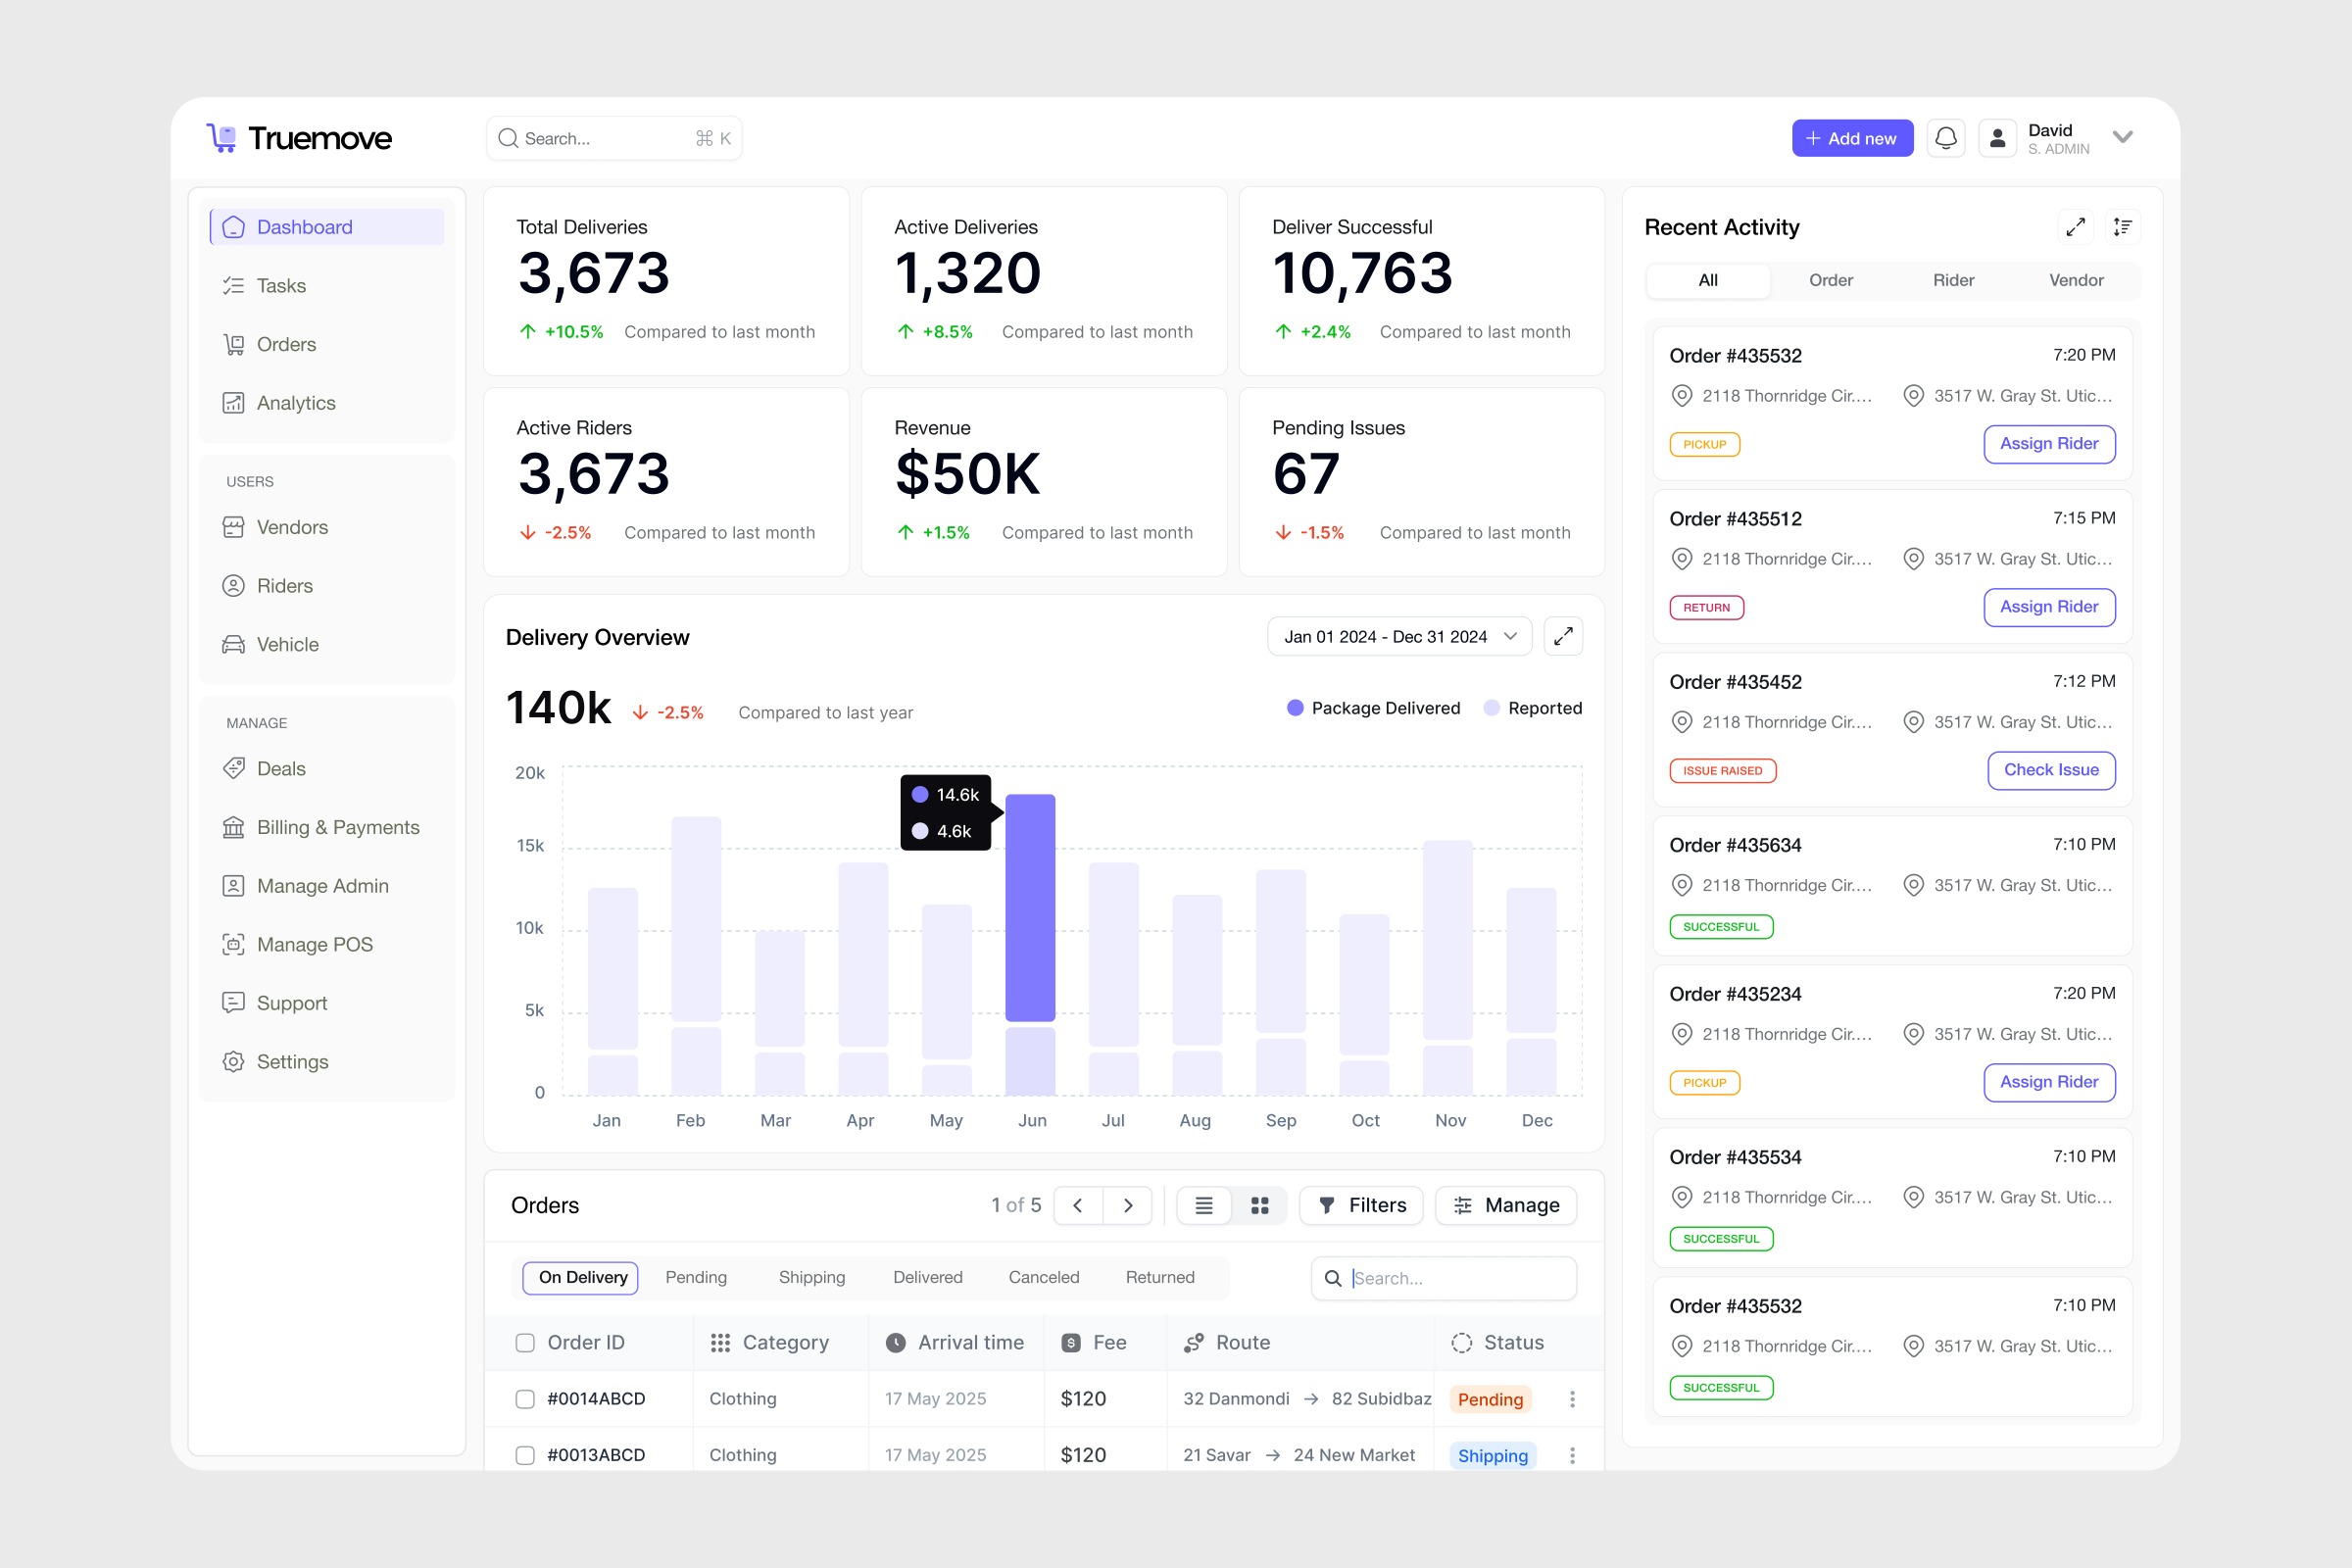Toggle the select-all Order ID checkbox
Image resolution: width=2352 pixels, height=1568 pixels.
click(x=525, y=1343)
